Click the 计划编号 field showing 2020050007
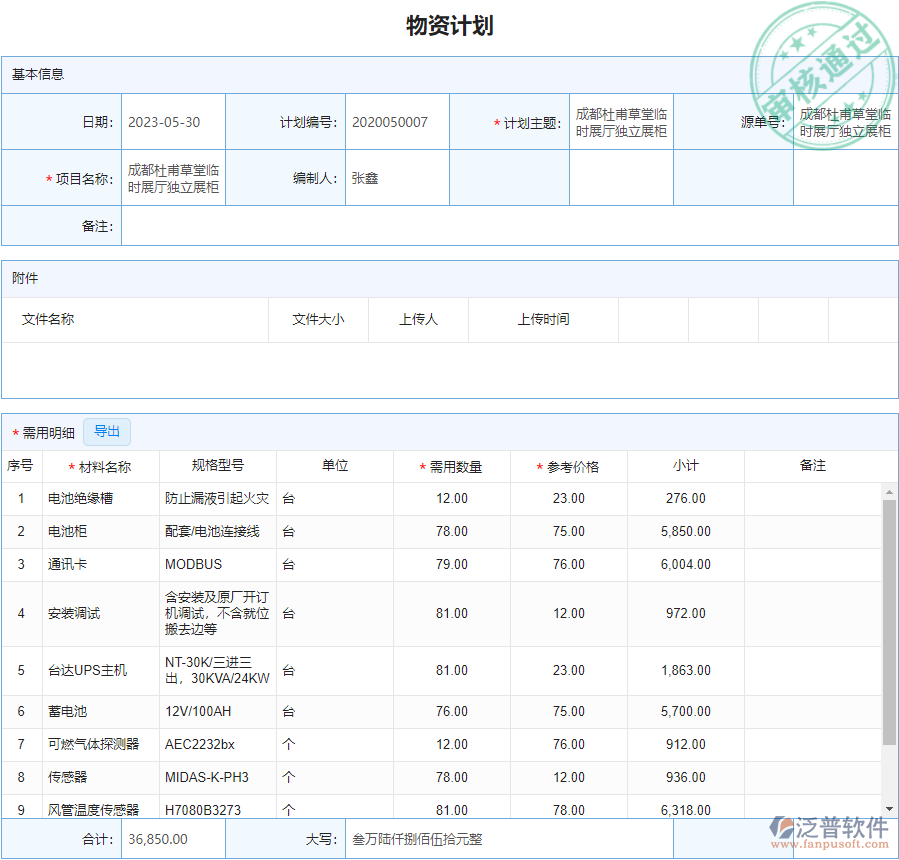Screen dimensions: 899x860 (397, 121)
